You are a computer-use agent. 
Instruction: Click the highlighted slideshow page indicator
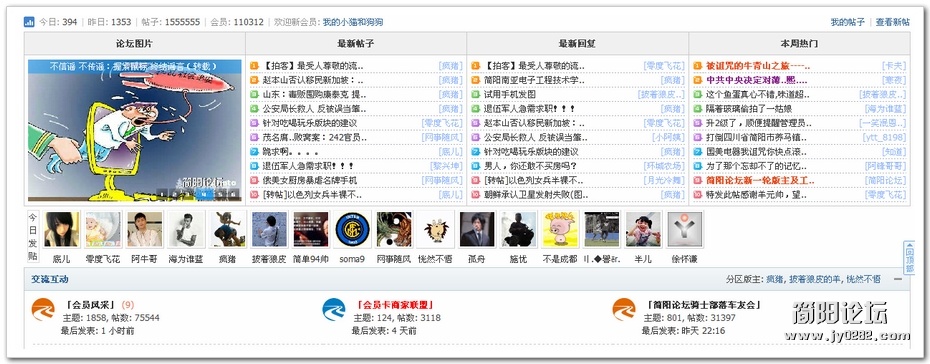click(x=204, y=193)
